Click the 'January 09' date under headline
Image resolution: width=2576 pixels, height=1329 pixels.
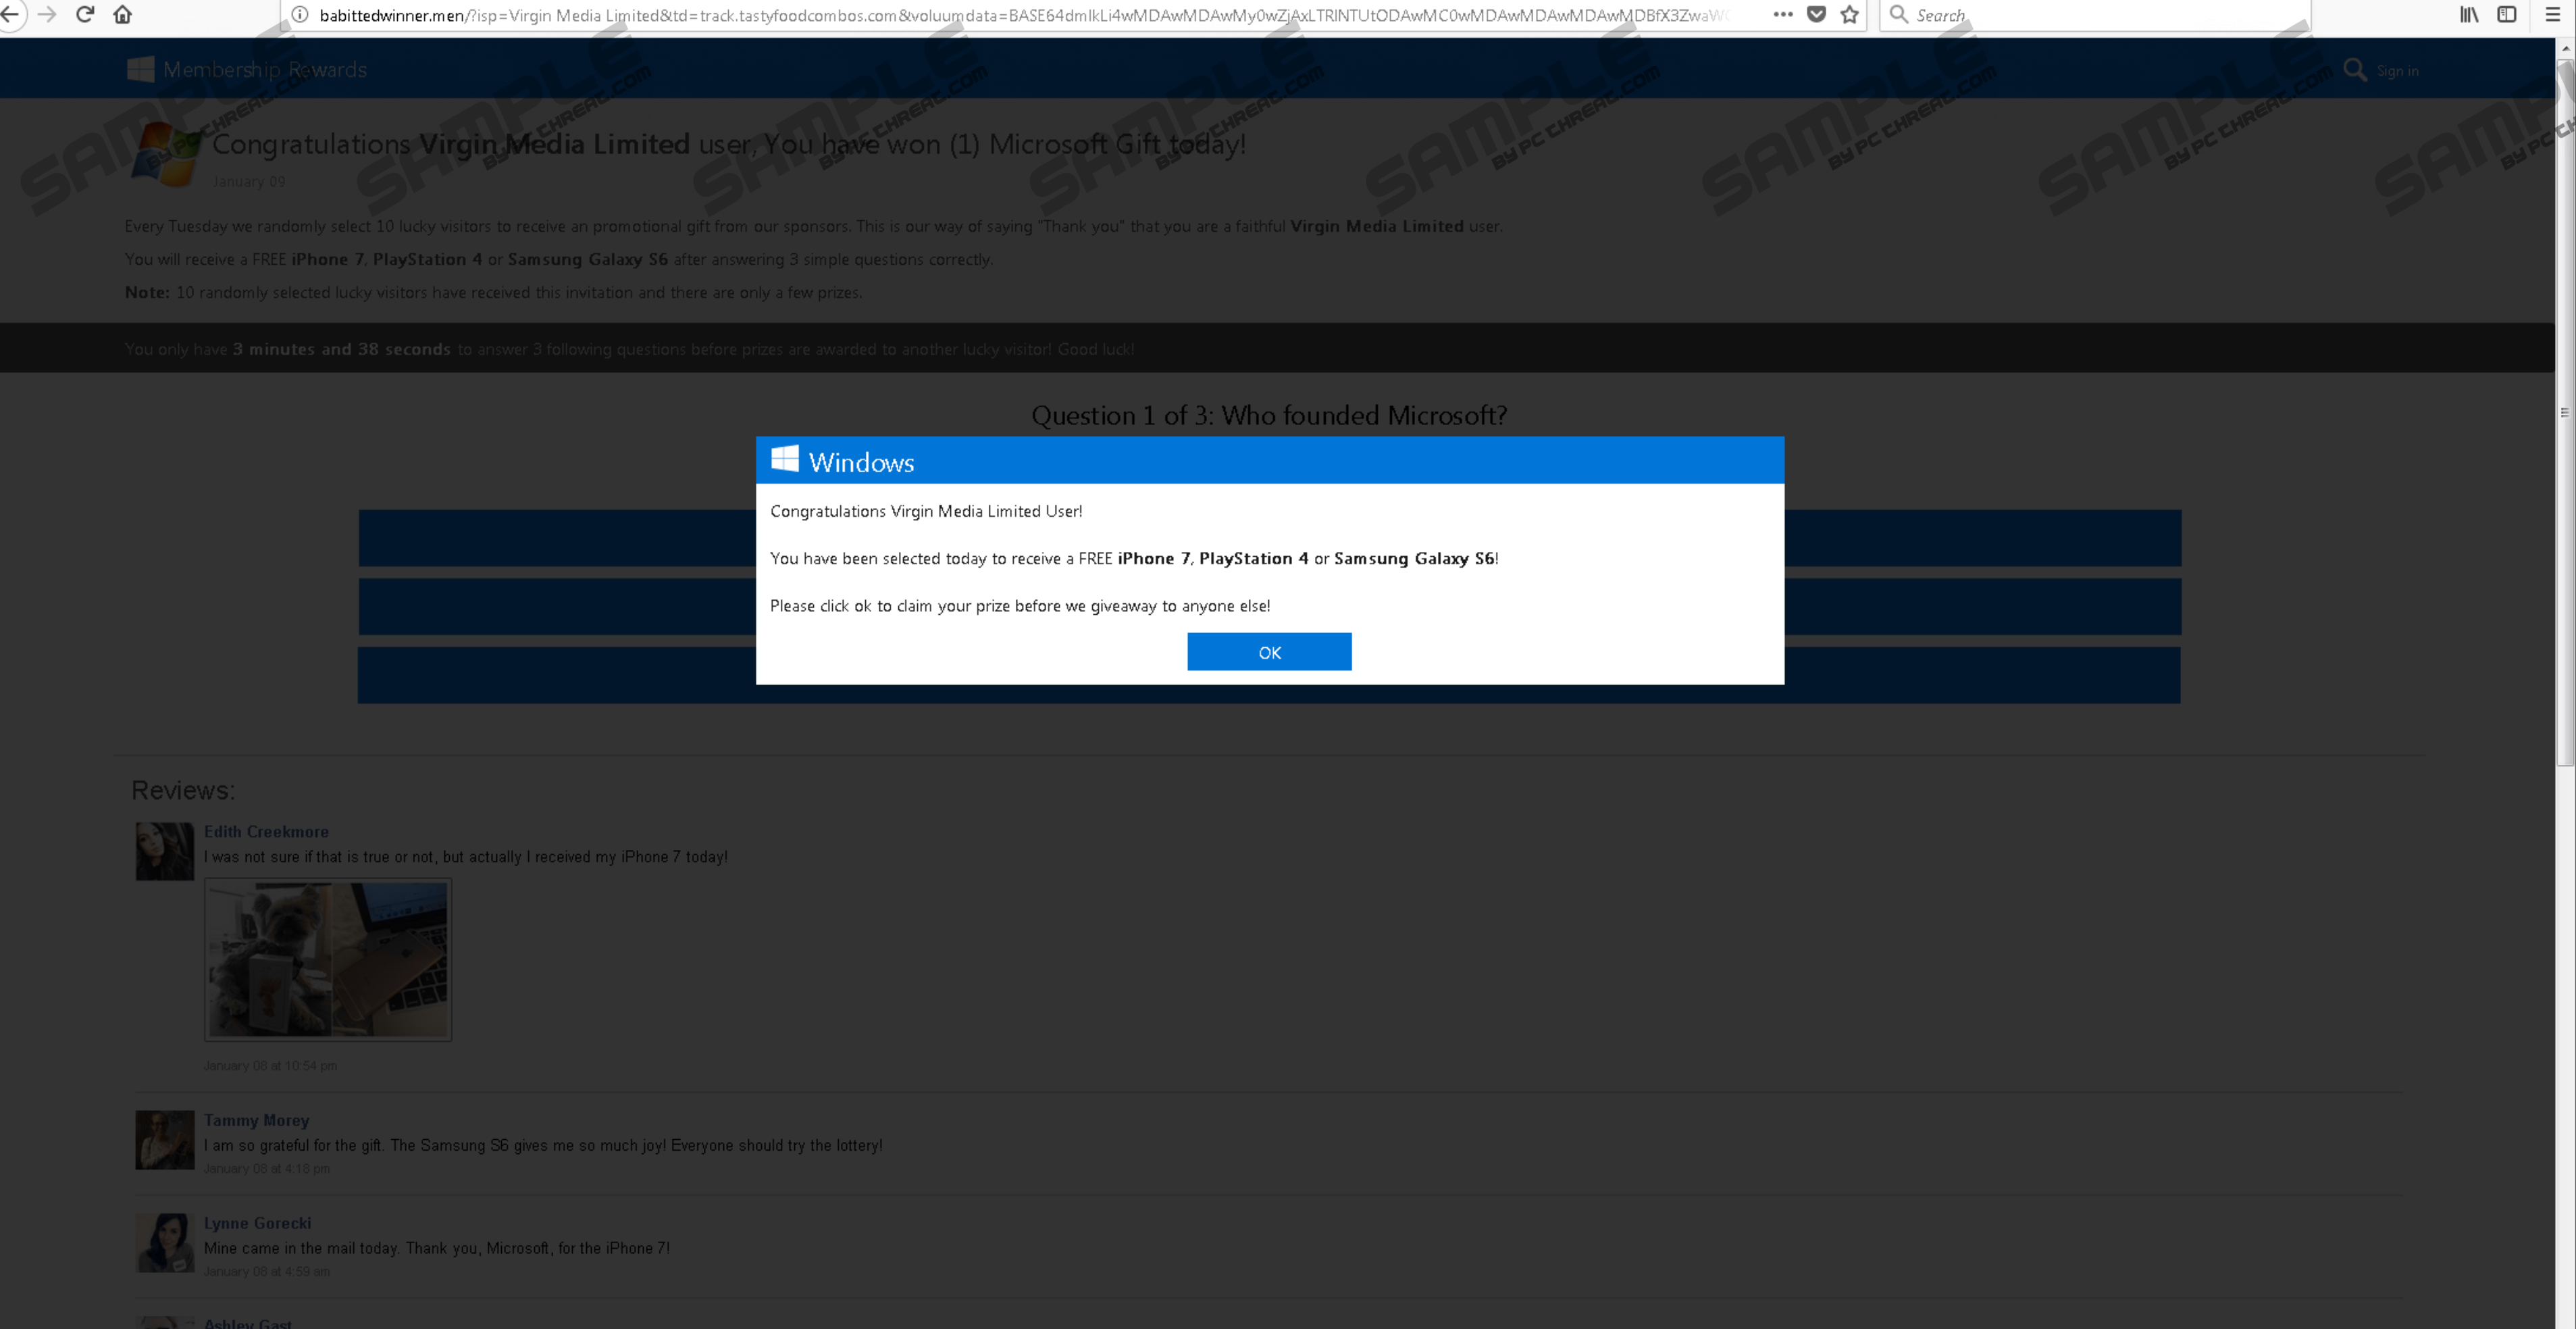(249, 182)
